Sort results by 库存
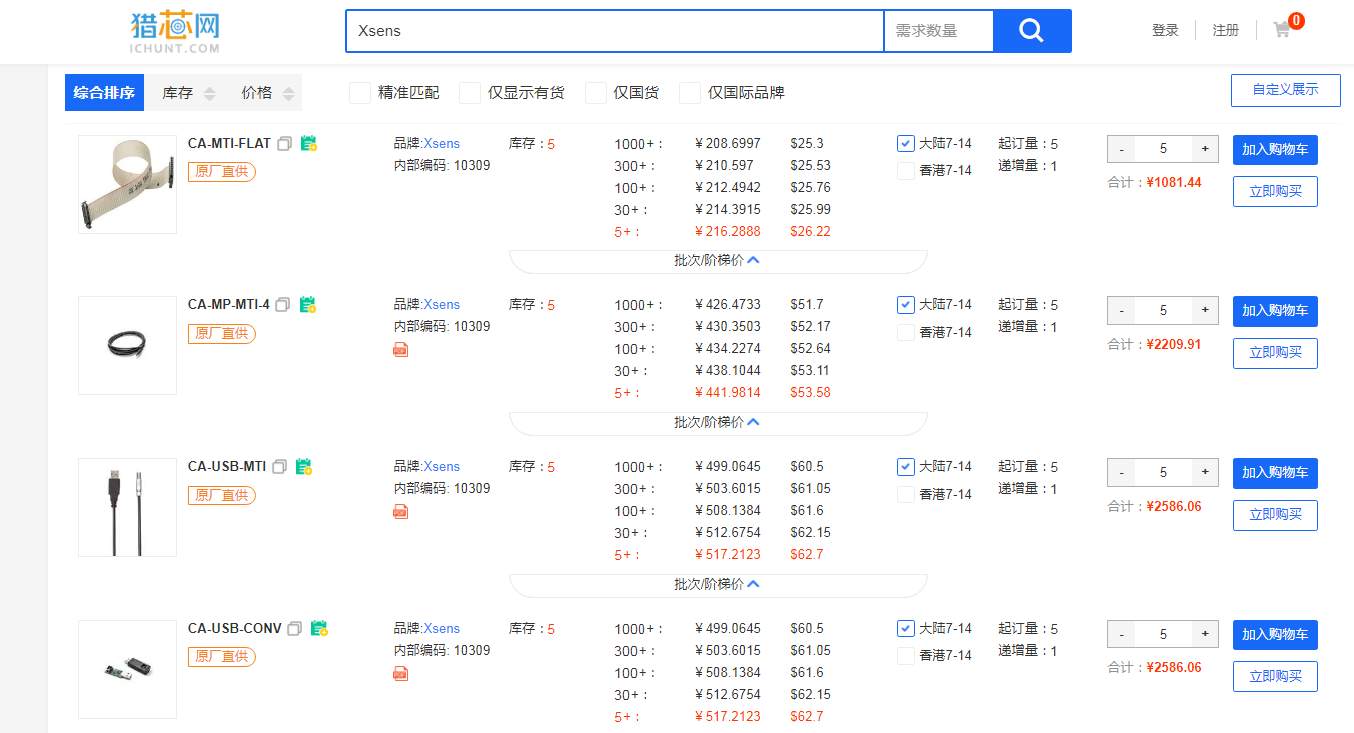This screenshot has width=1354, height=733. (188, 93)
